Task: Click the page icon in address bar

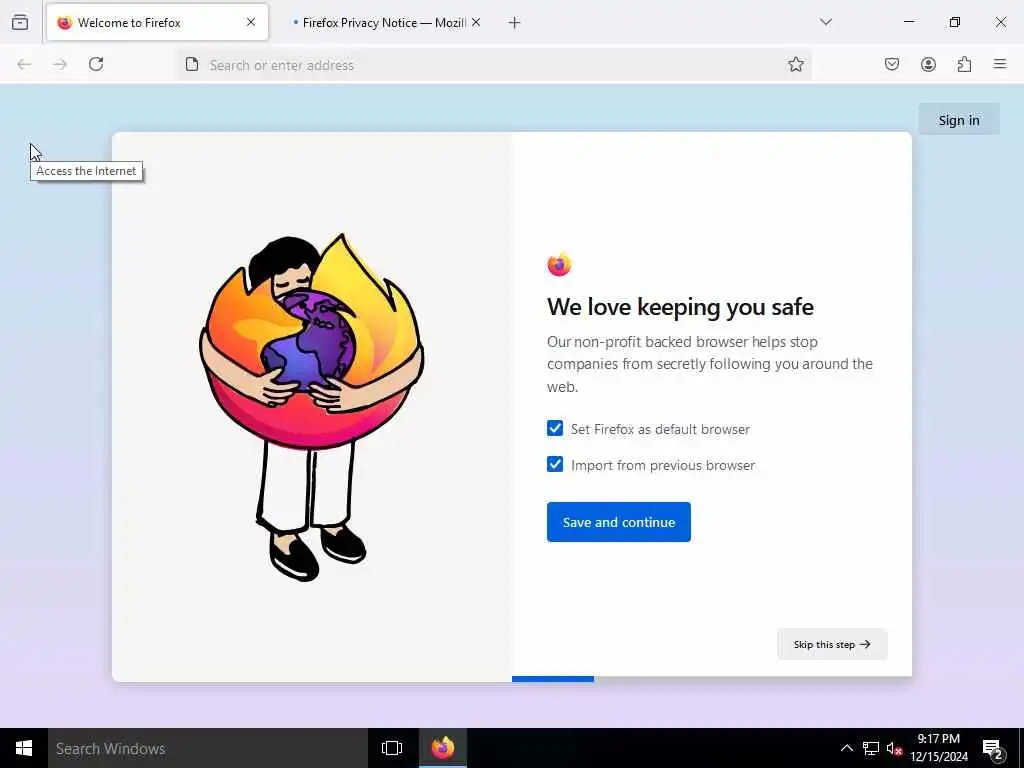Action: coord(191,64)
